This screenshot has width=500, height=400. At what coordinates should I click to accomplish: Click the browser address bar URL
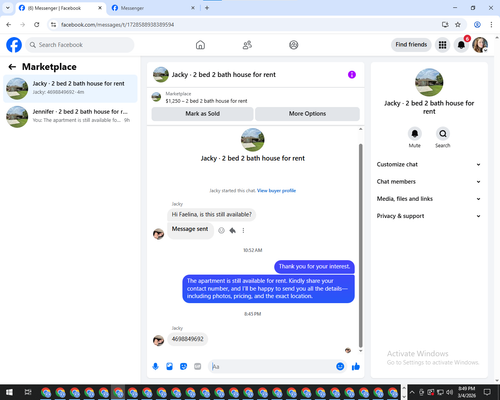tap(117, 25)
